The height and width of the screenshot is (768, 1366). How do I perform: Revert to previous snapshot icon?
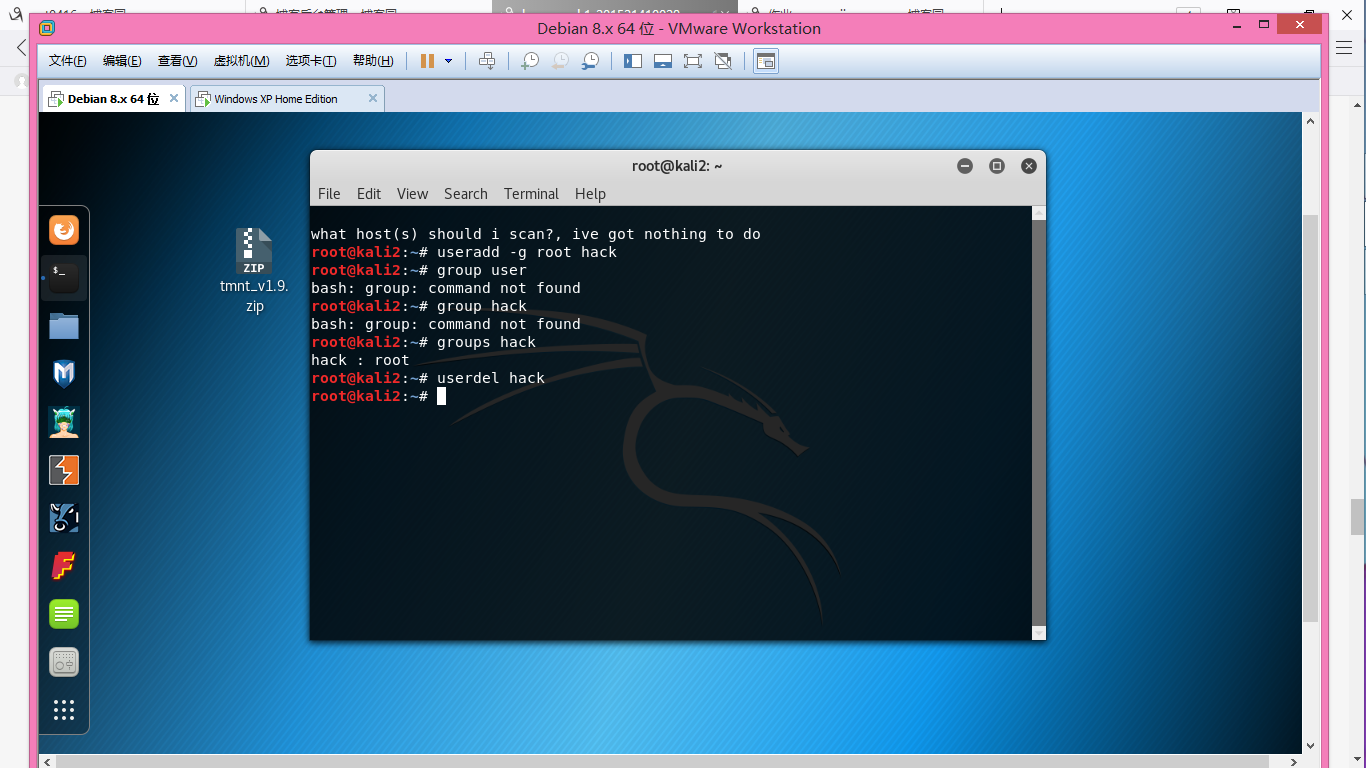(x=561, y=61)
